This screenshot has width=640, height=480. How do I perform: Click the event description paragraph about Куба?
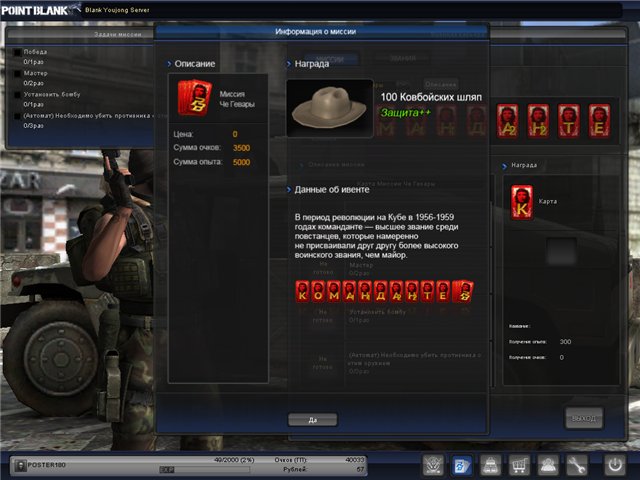click(x=376, y=236)
